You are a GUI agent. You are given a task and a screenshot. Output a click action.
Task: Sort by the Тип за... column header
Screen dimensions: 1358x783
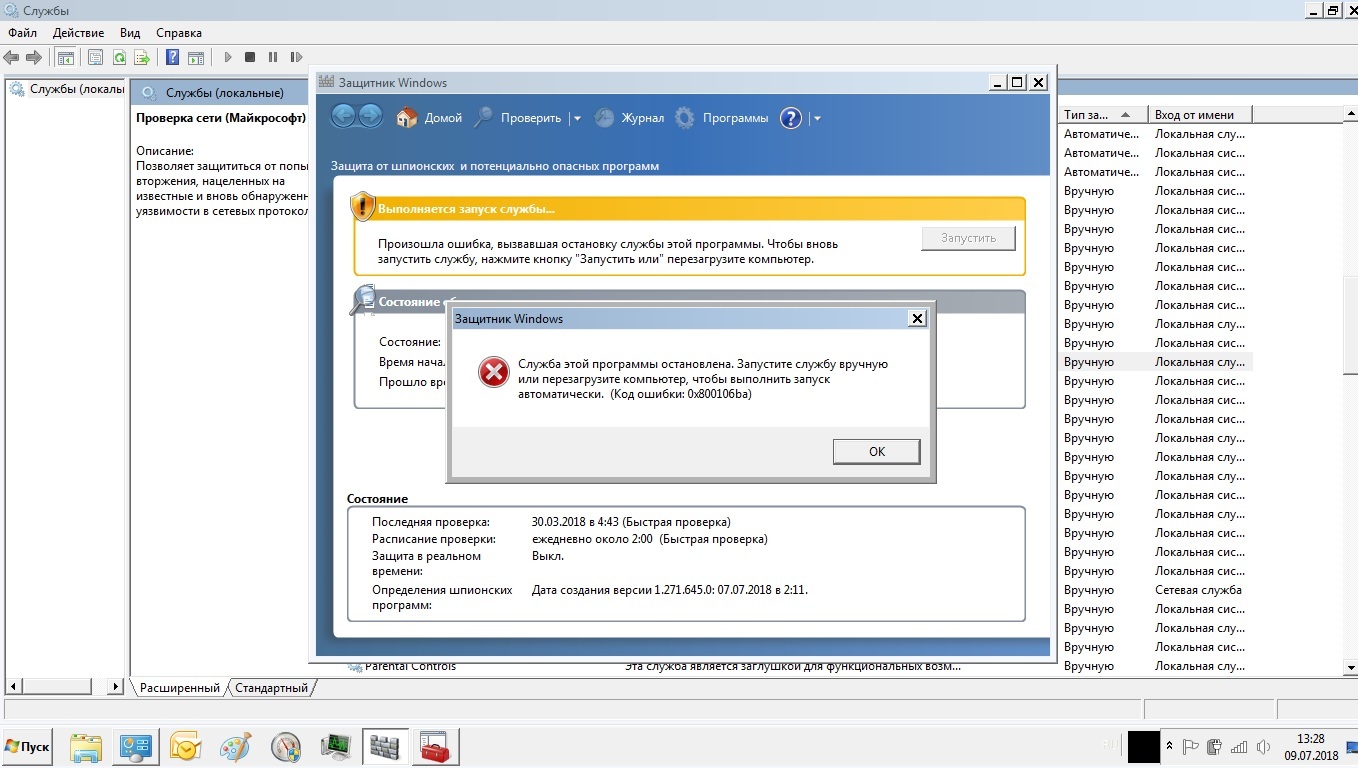1102,115
